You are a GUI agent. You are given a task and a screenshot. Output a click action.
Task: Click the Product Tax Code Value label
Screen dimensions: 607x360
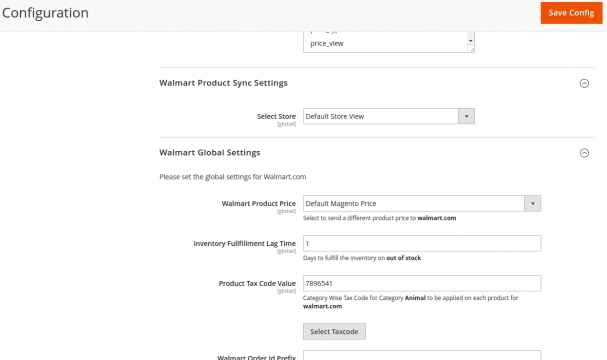pos(257,283)
